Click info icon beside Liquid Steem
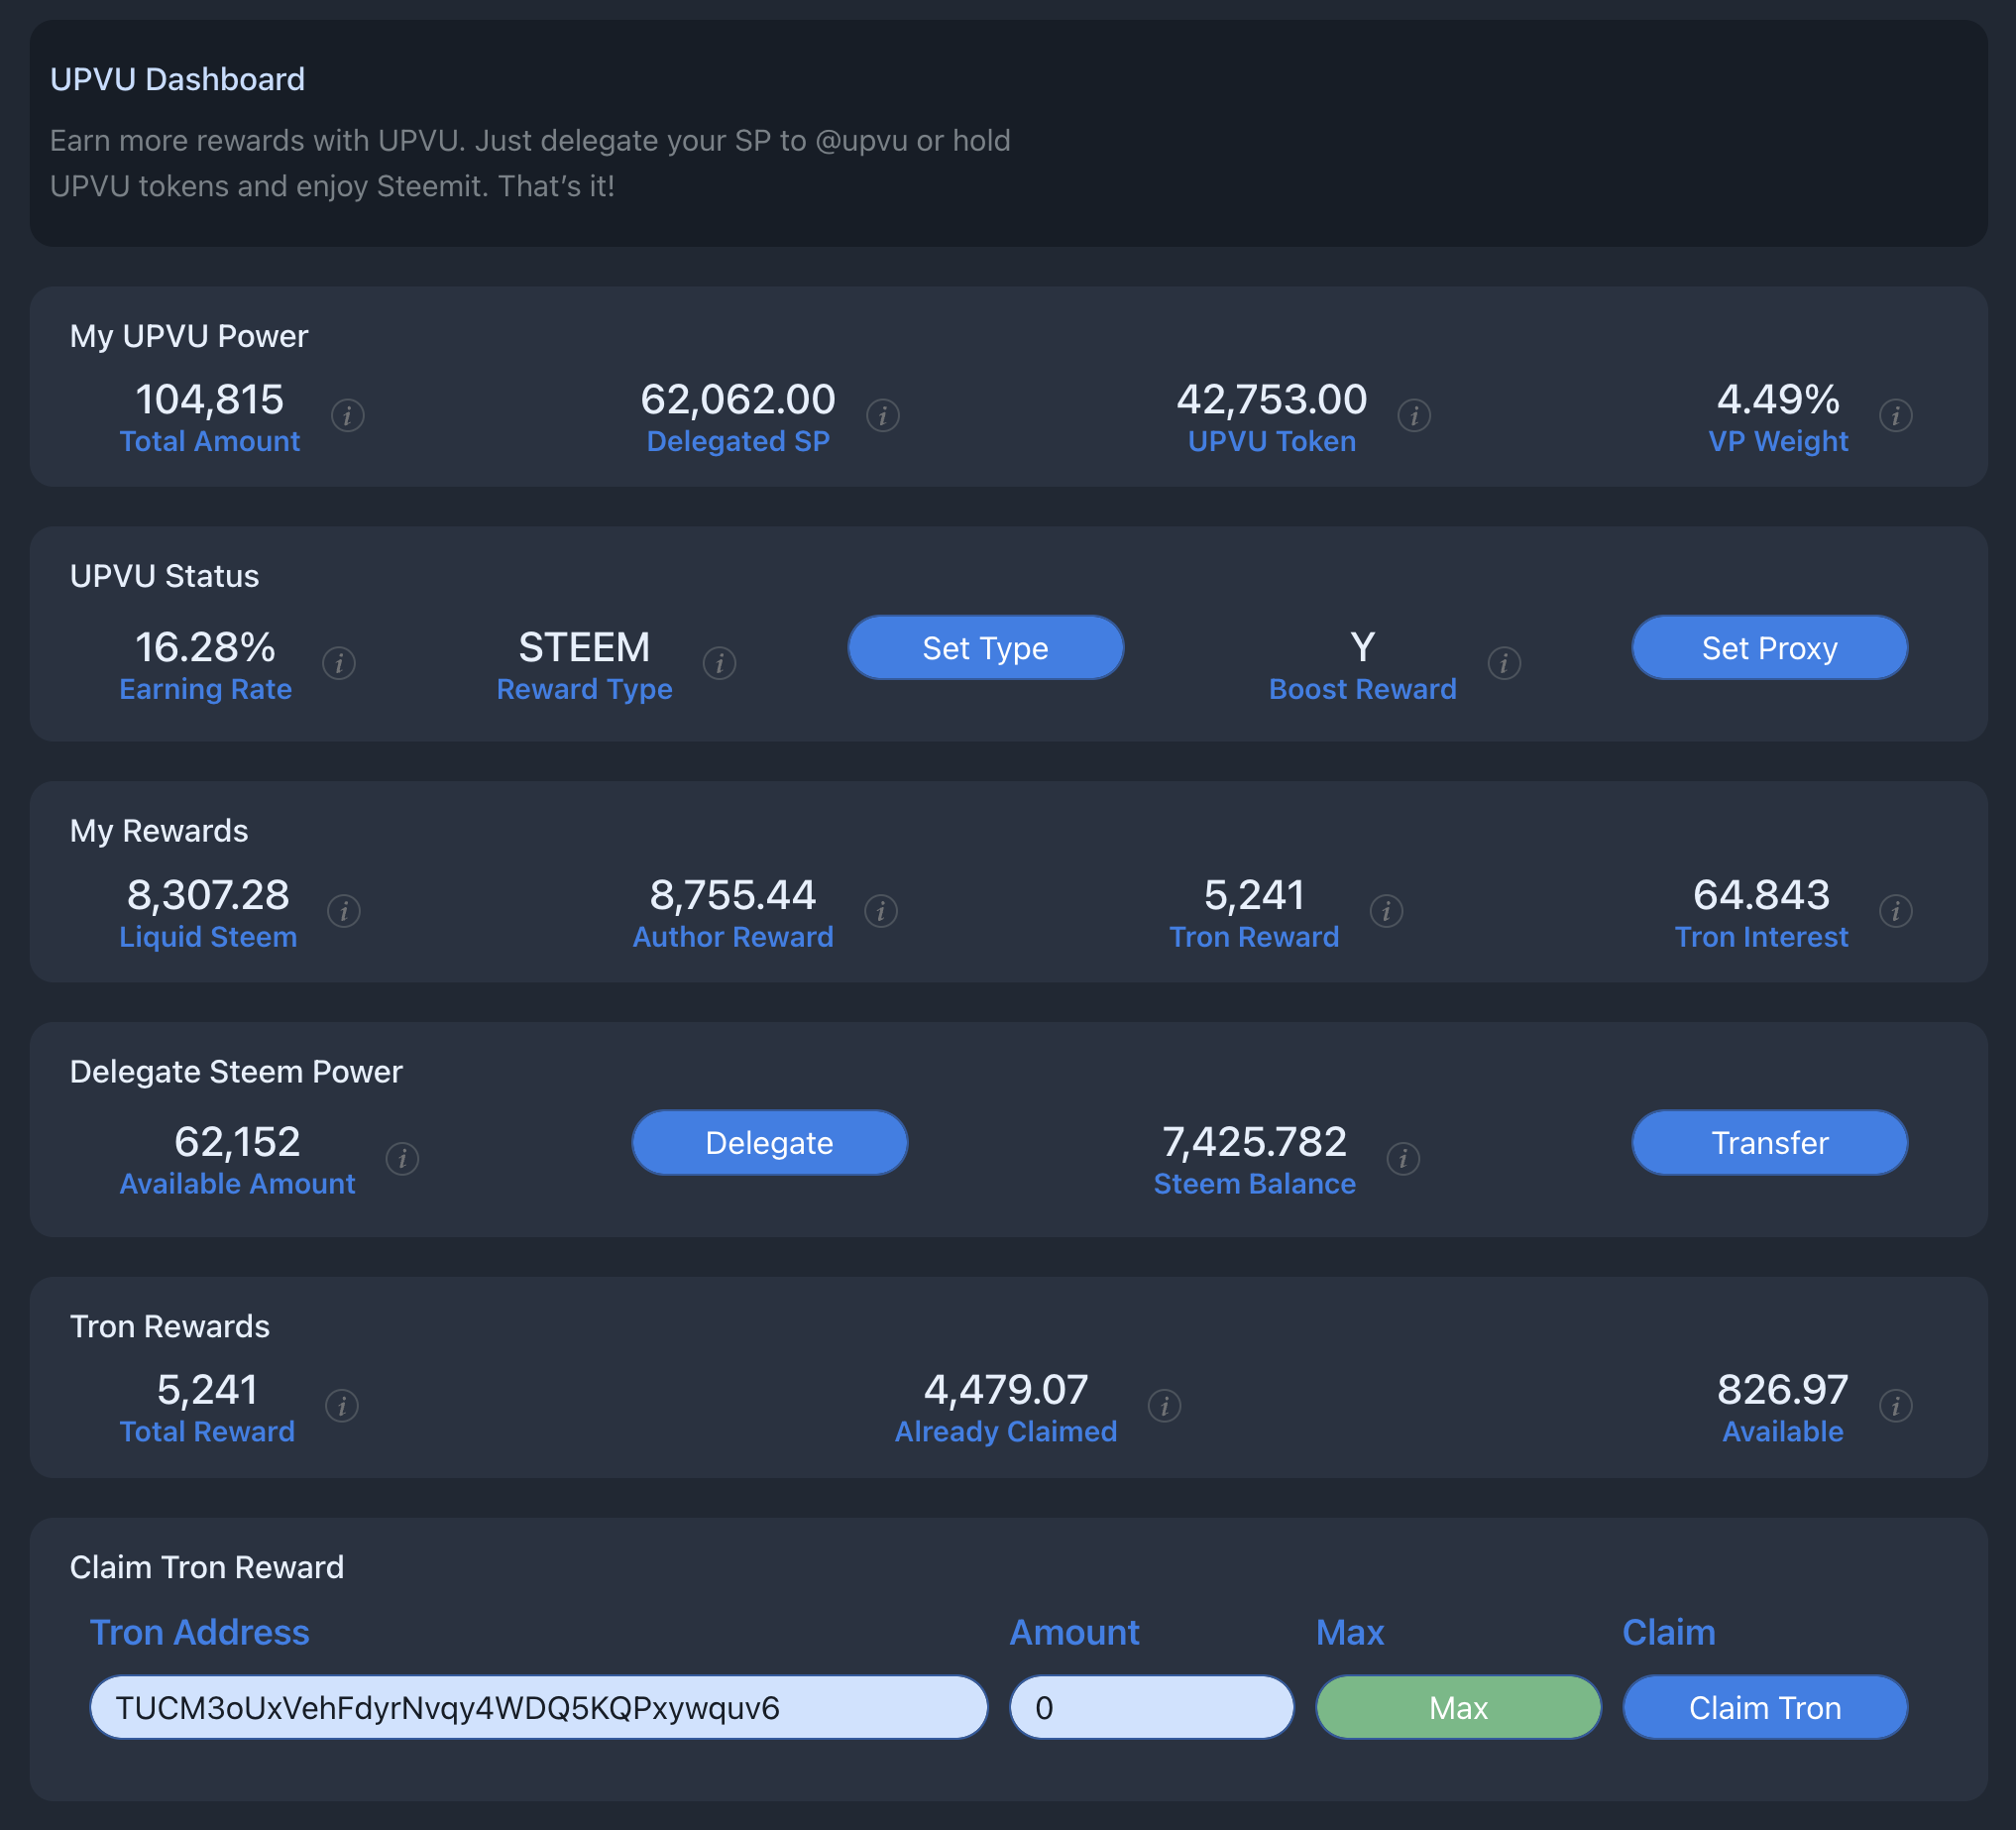 click(x=344, y=911)
